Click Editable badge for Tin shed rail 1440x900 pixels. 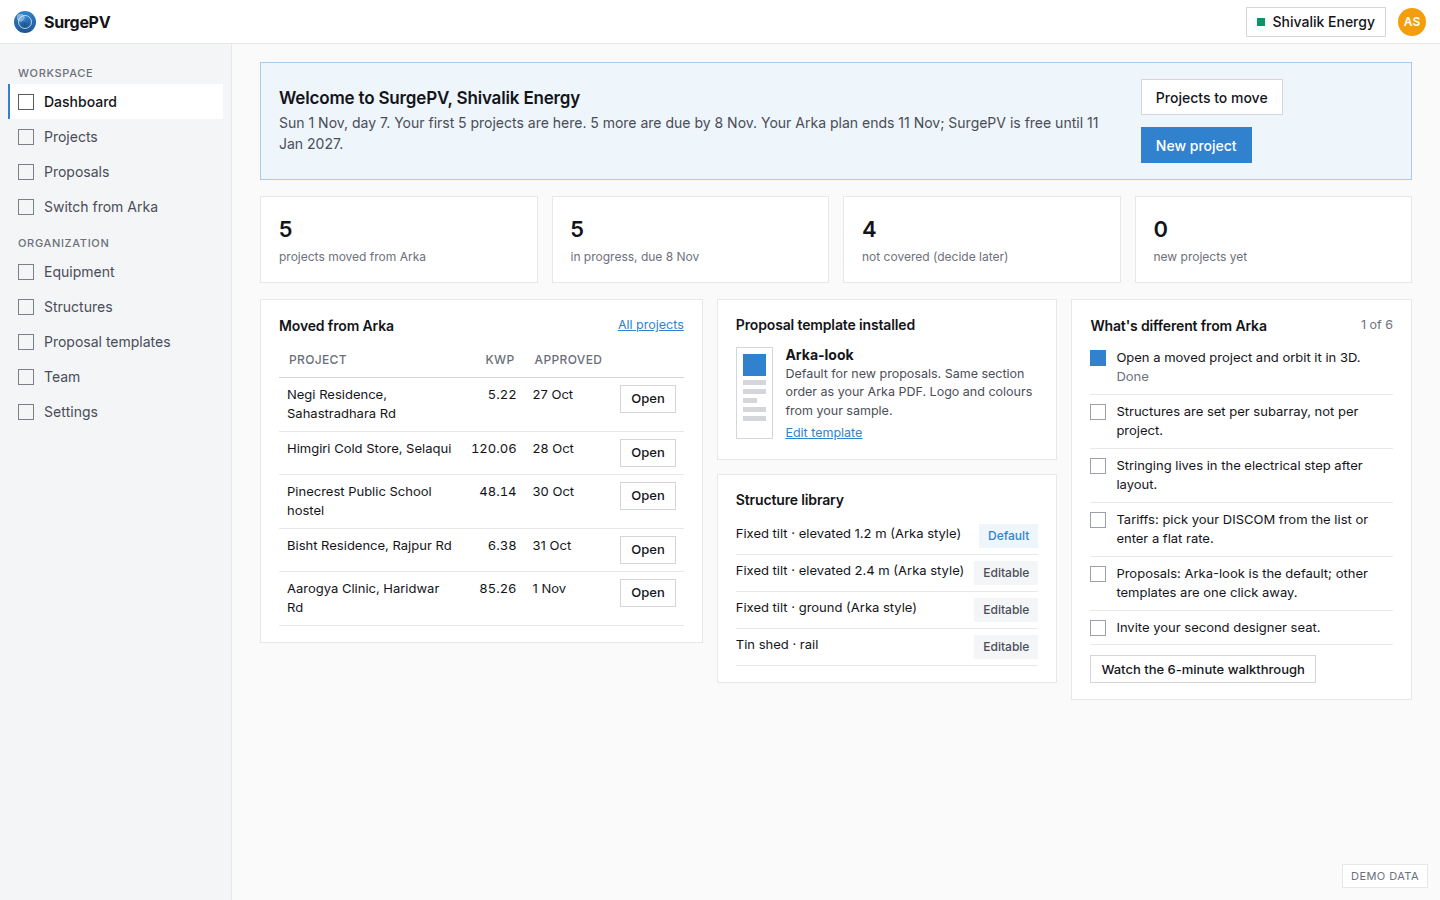pos(1006,647)
